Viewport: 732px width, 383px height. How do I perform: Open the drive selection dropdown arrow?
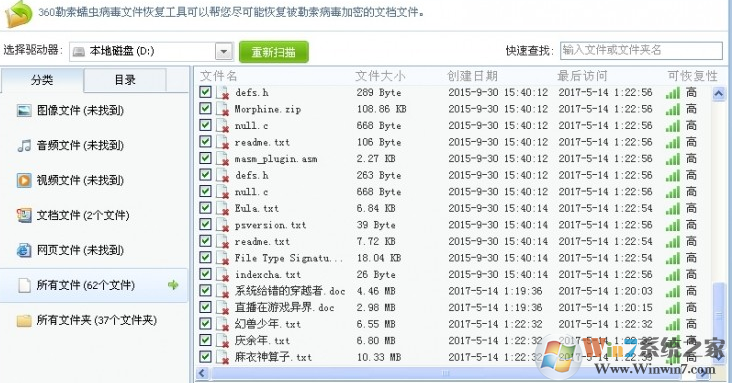(x=224, y=51)
